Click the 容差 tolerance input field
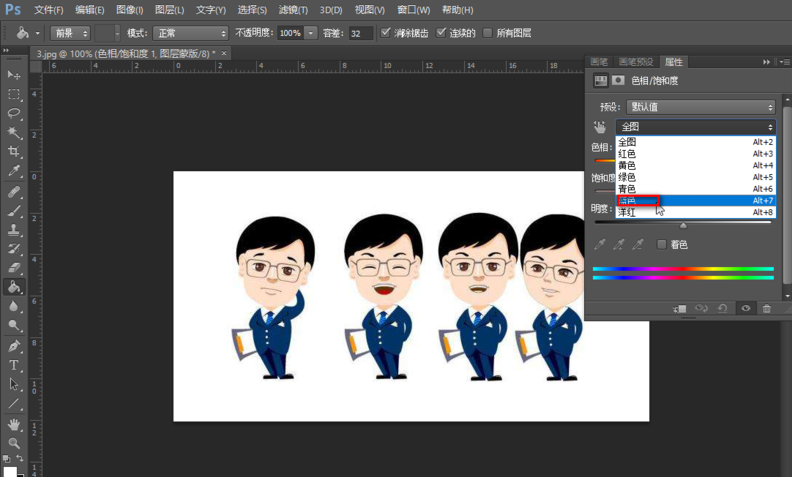 click(x=360, y=33)
